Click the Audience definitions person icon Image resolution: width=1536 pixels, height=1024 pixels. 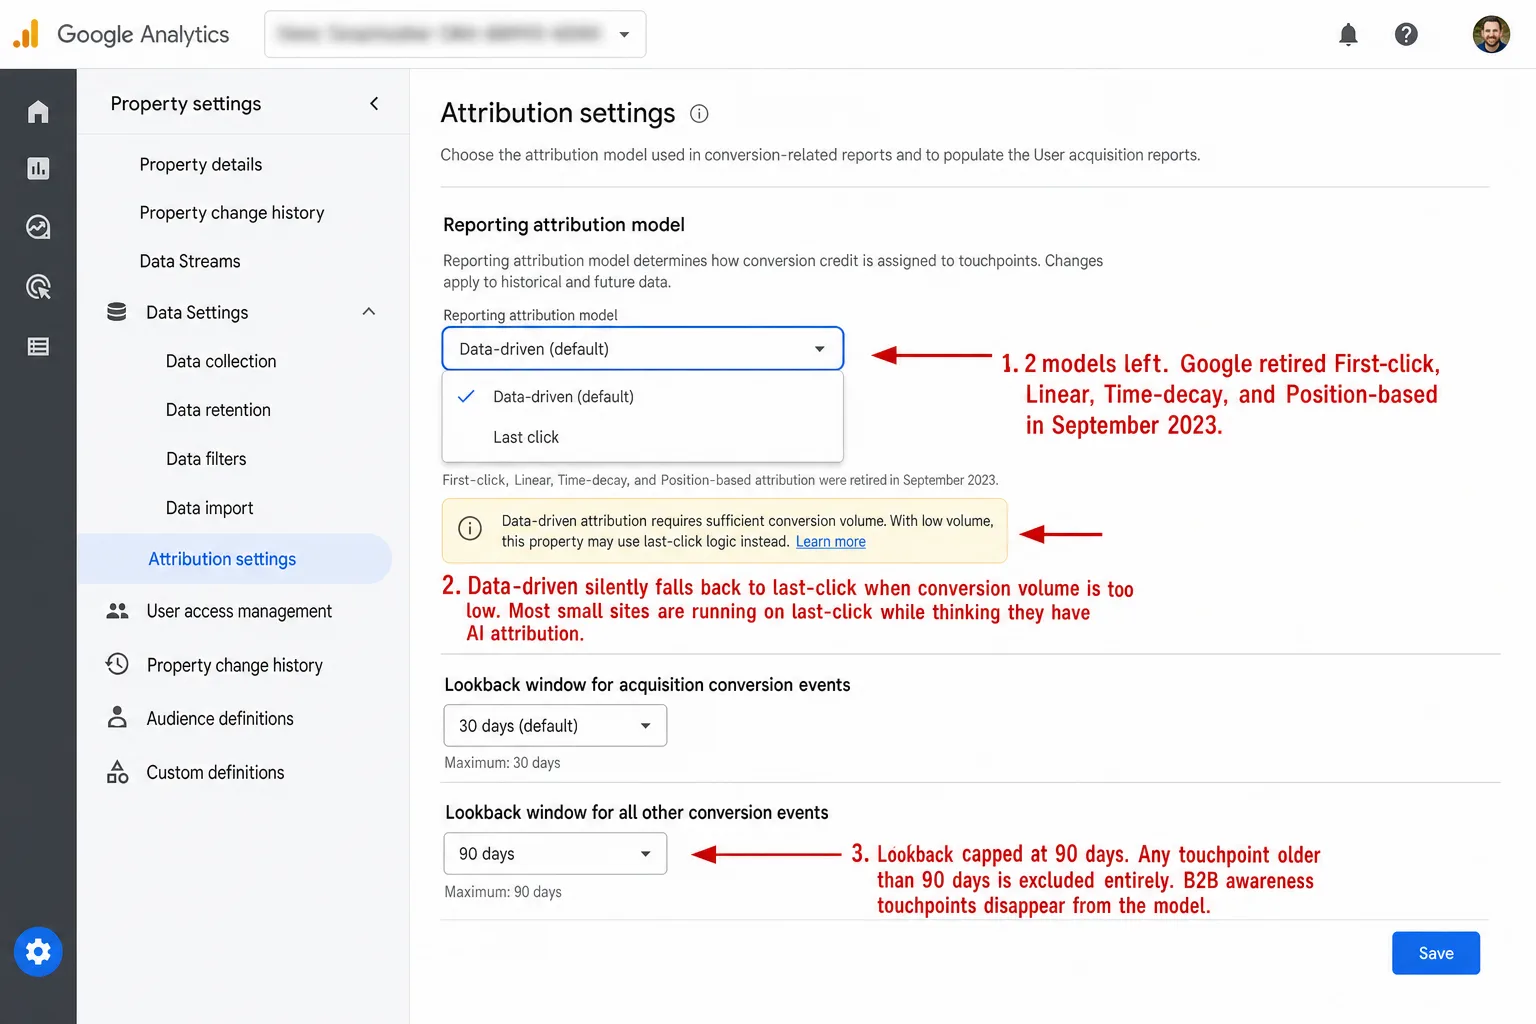117,717
